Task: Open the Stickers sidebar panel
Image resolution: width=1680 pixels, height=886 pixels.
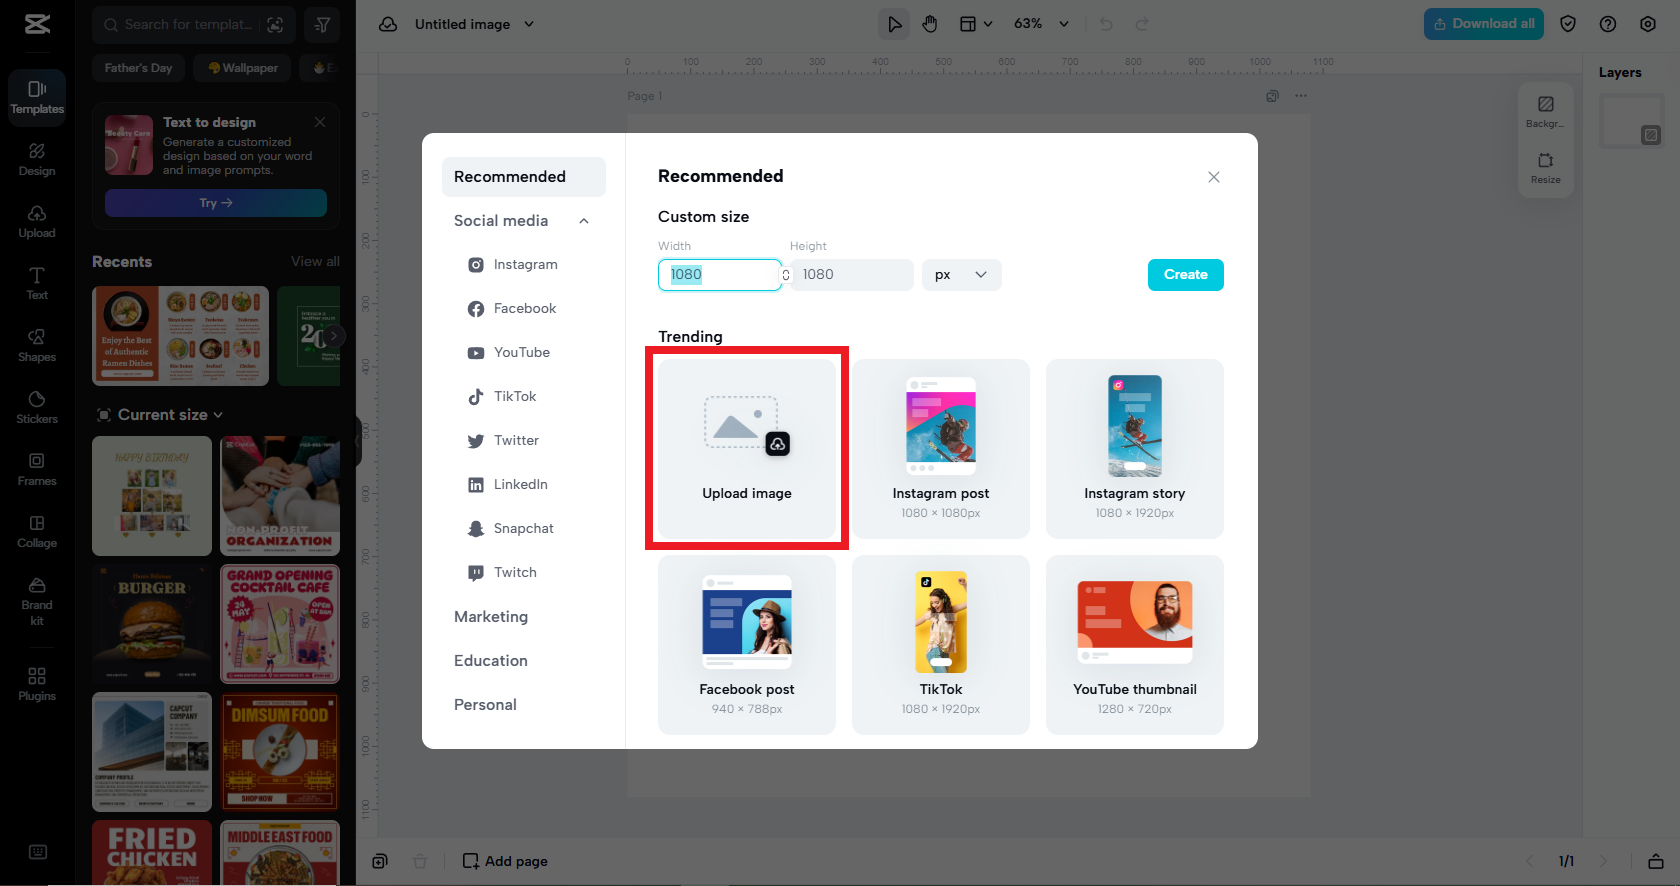Action: click(x=37, y=407)
